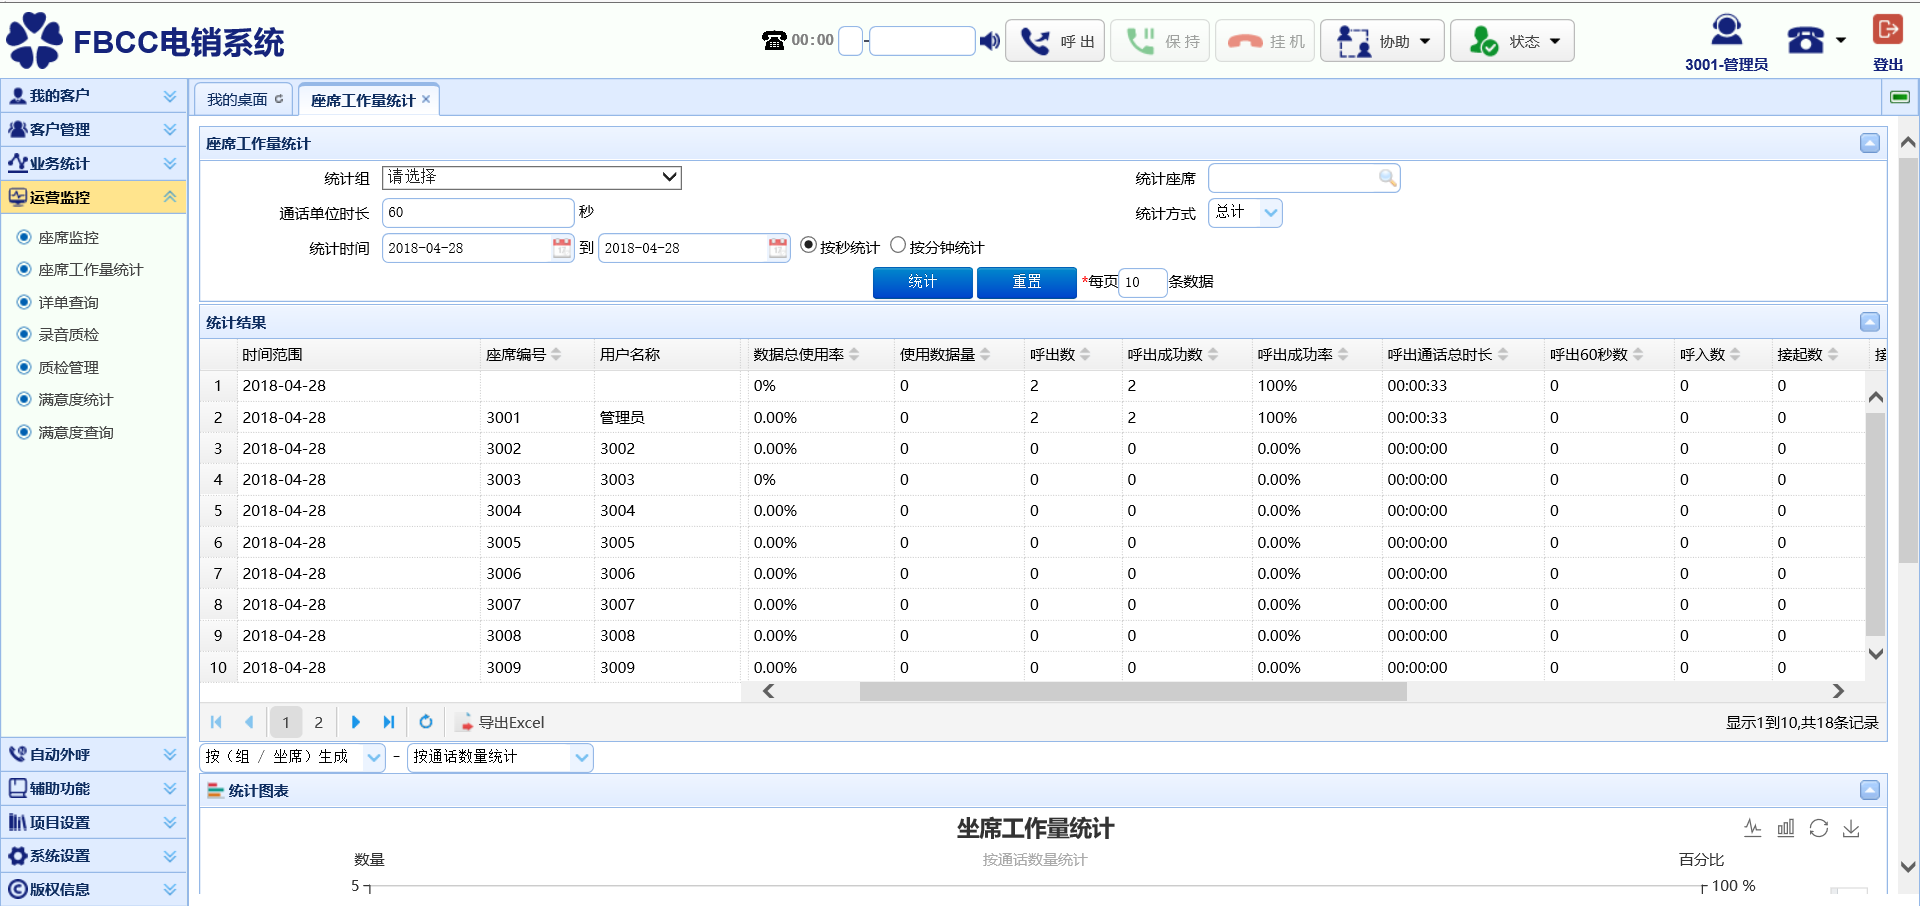Screen dimensions: 1920x906
Task: Open 详单查询 in the sidebar
Action: [68, 303]
